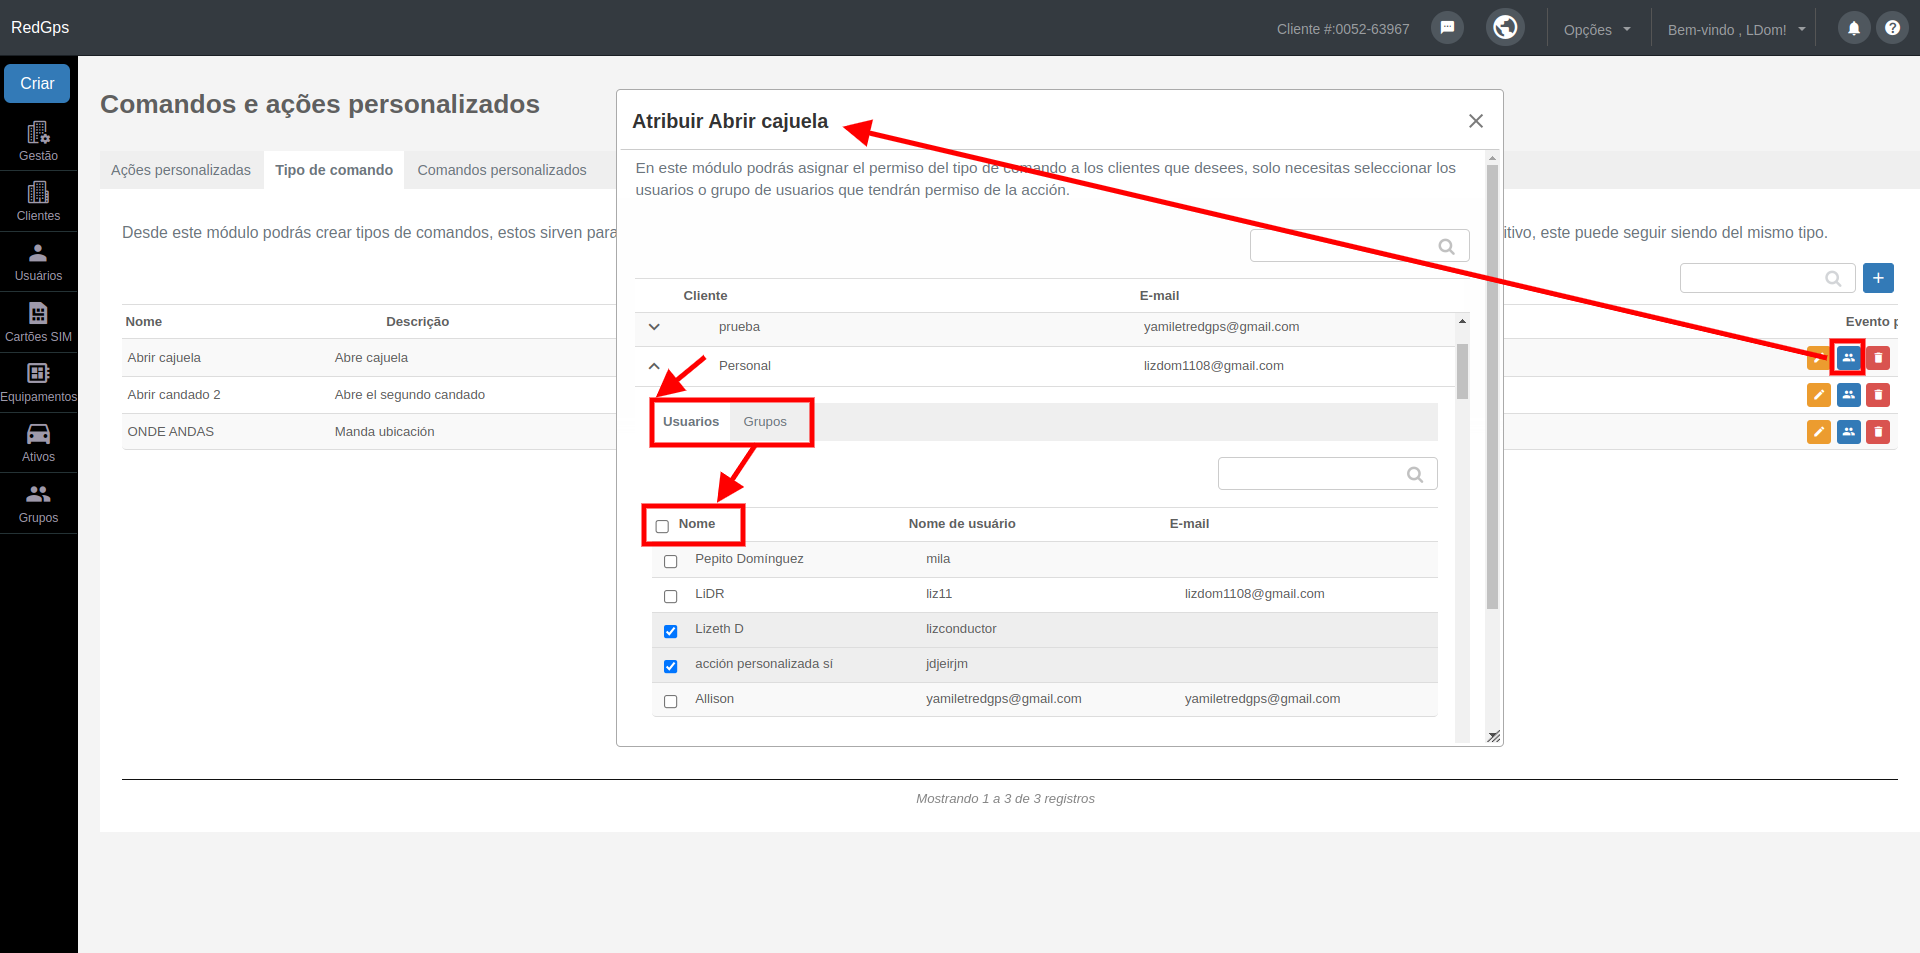Click the Criar button
Screen dimensions: 1920x953
[37, 84]
